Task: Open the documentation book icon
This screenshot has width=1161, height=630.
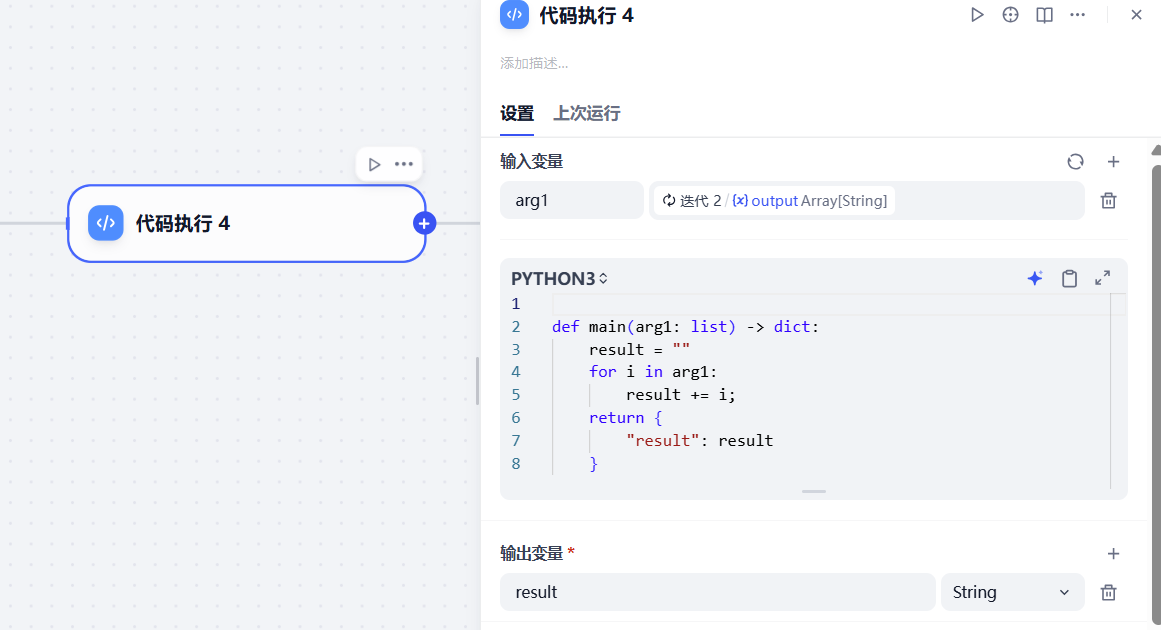Action: (x=1044, y=15)
